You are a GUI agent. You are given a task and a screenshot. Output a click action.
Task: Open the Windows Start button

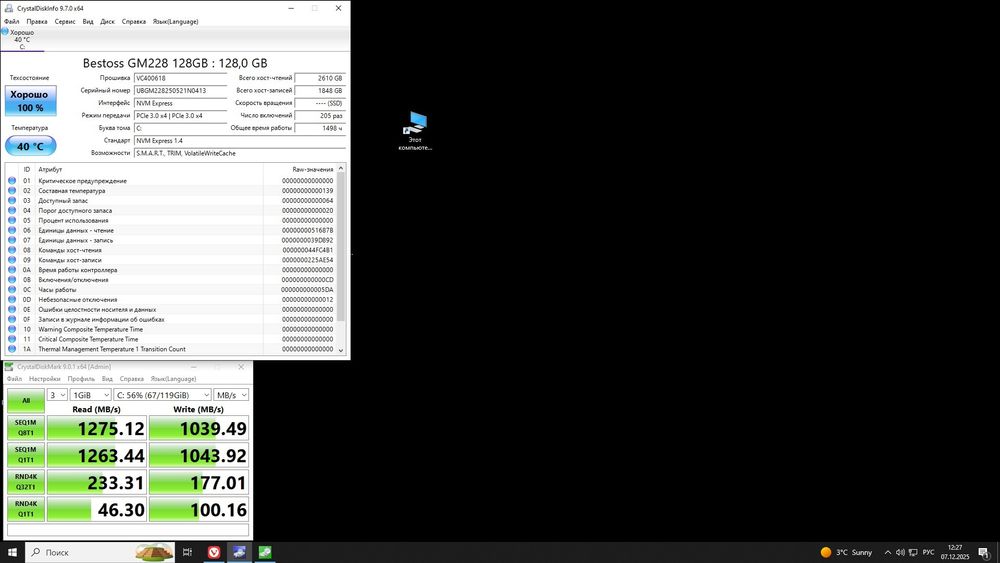[x=12, y=552]
